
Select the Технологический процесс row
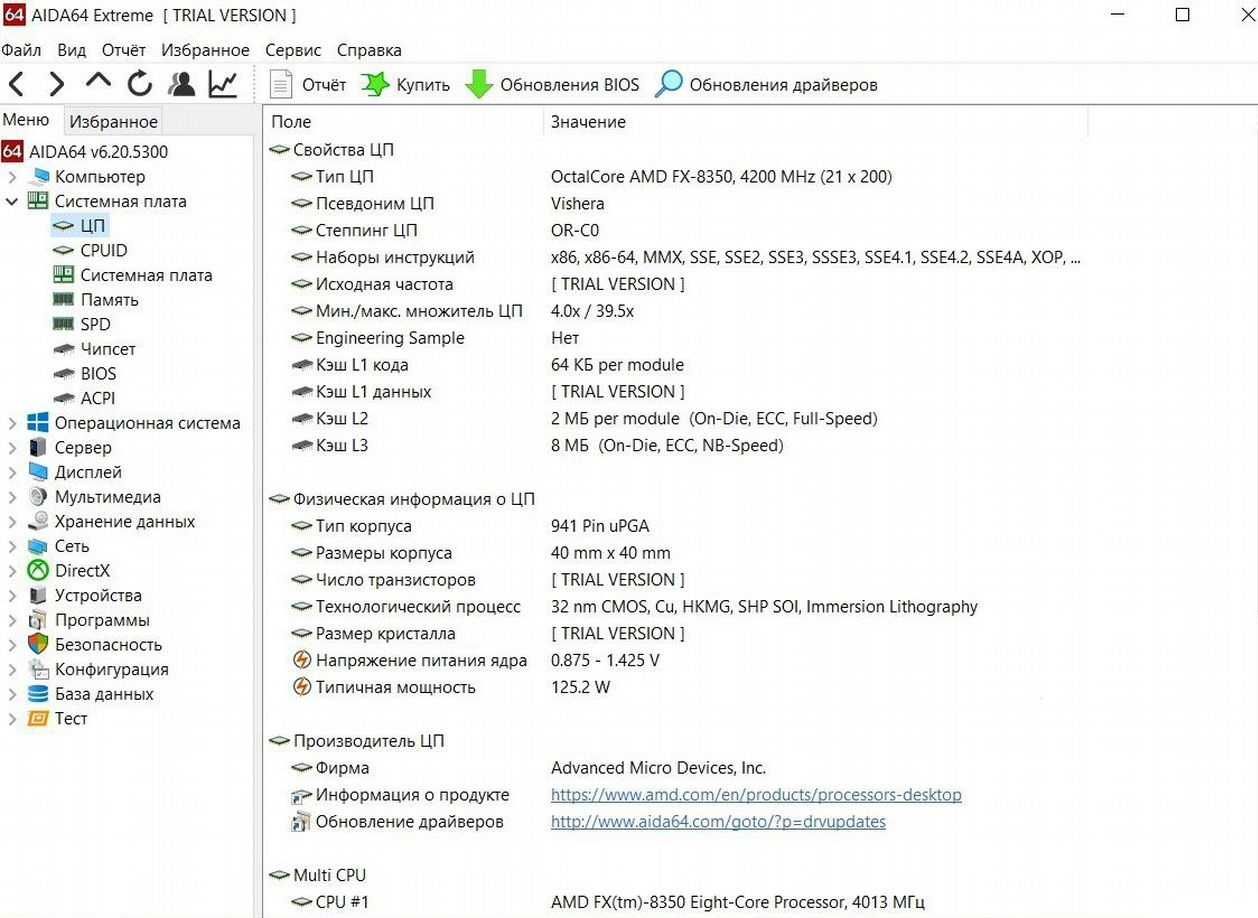[x=675, y=607]
